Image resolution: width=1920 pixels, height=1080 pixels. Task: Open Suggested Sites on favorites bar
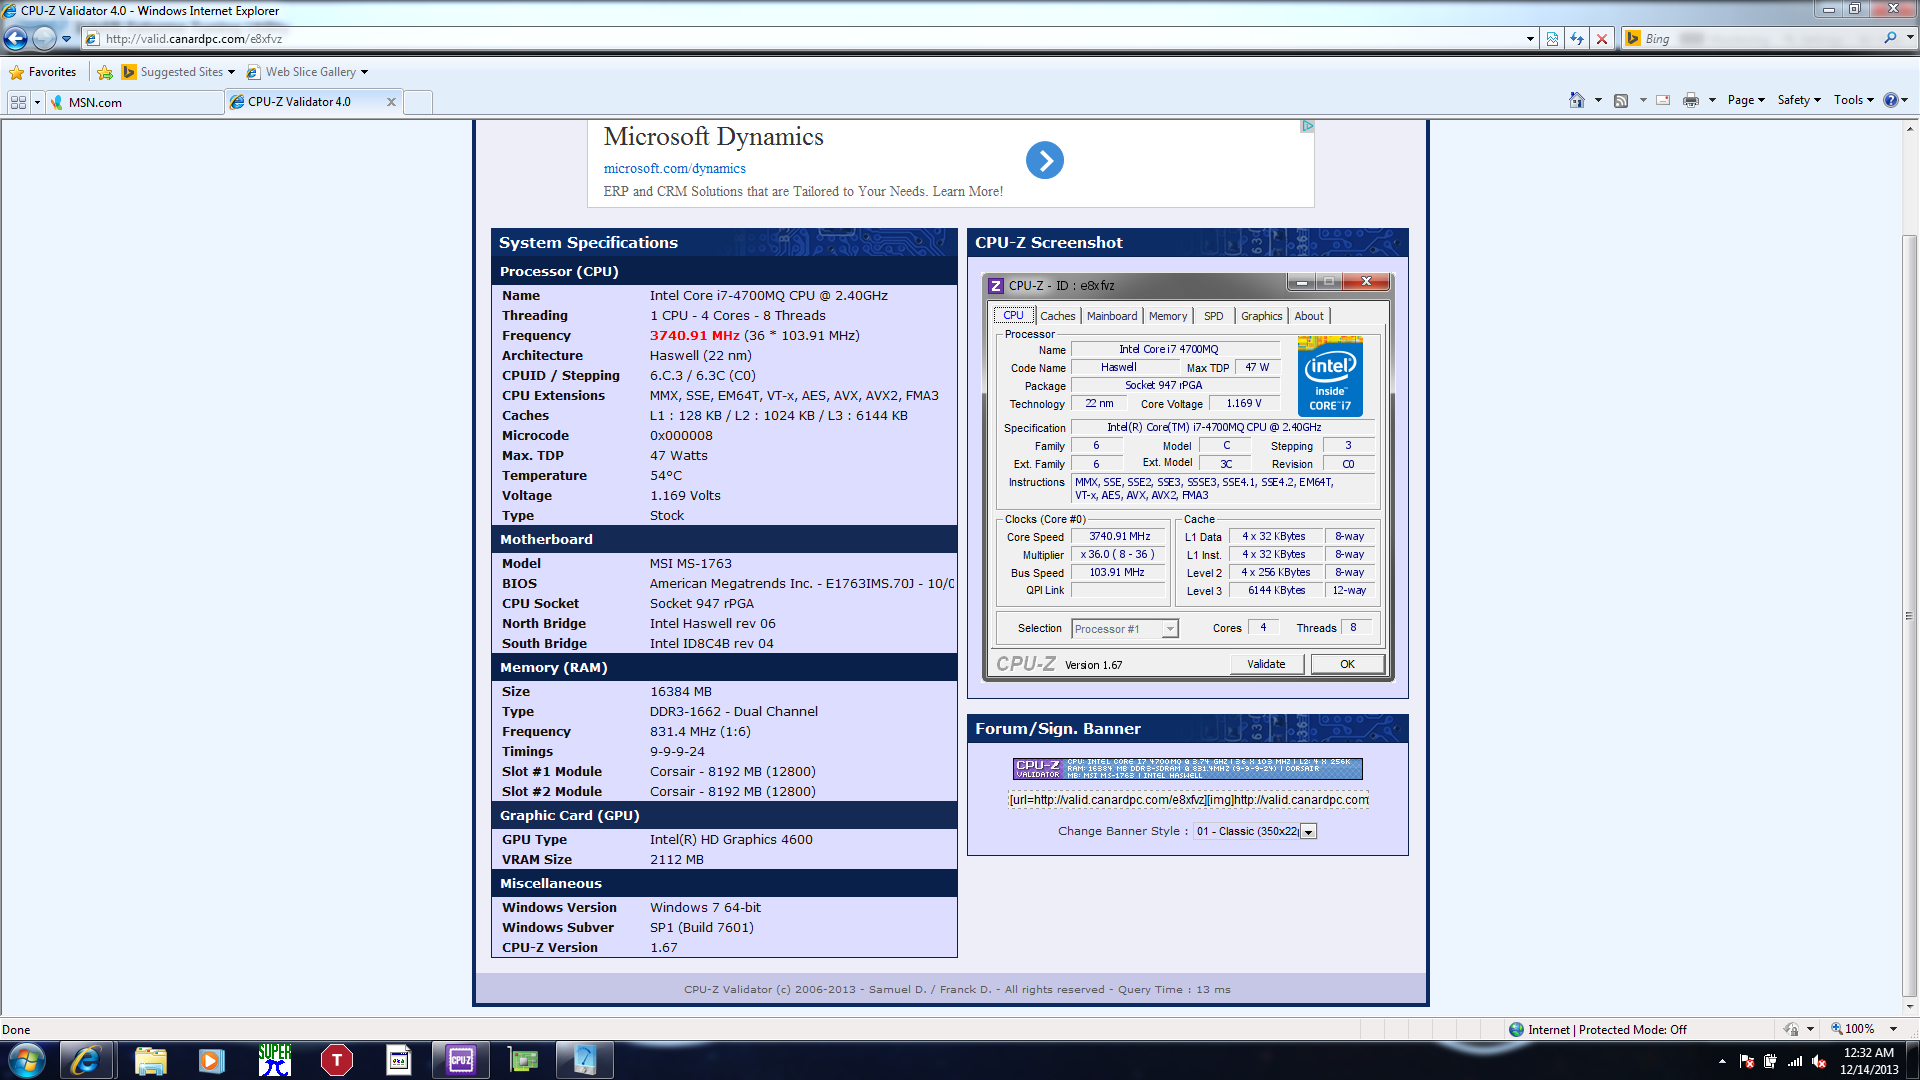pos(178,72)
